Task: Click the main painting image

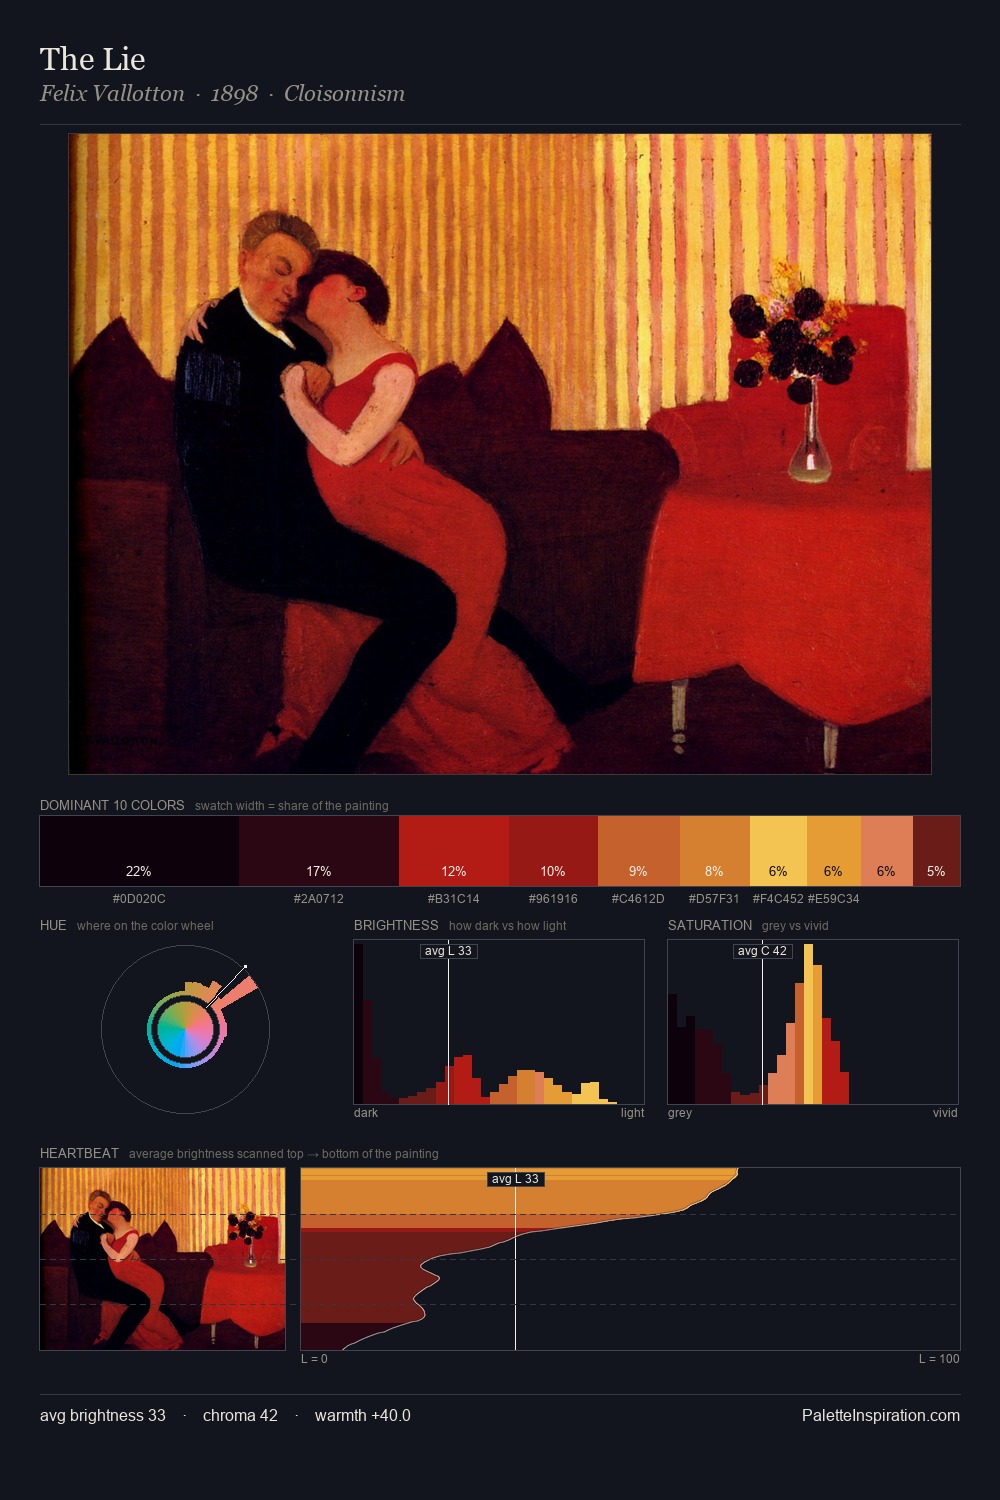Action: tap(500, 454)
